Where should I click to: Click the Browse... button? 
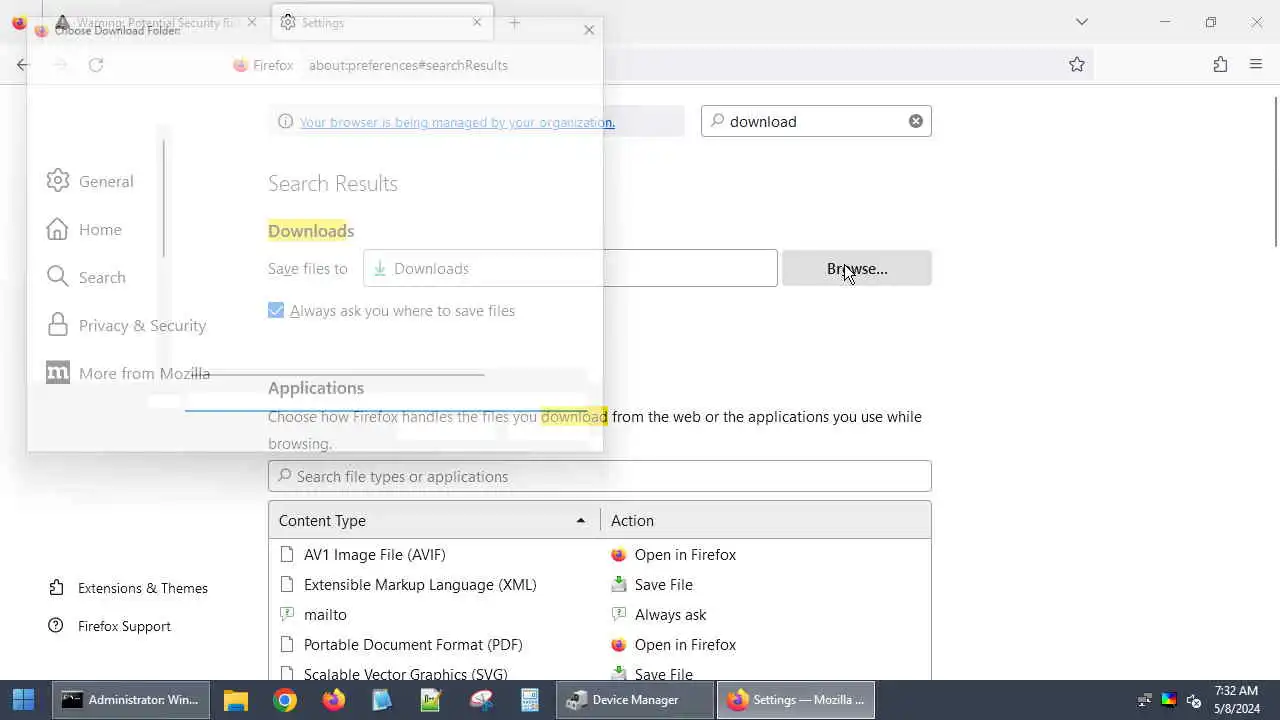pyautogui.click(x=857, y=268)
